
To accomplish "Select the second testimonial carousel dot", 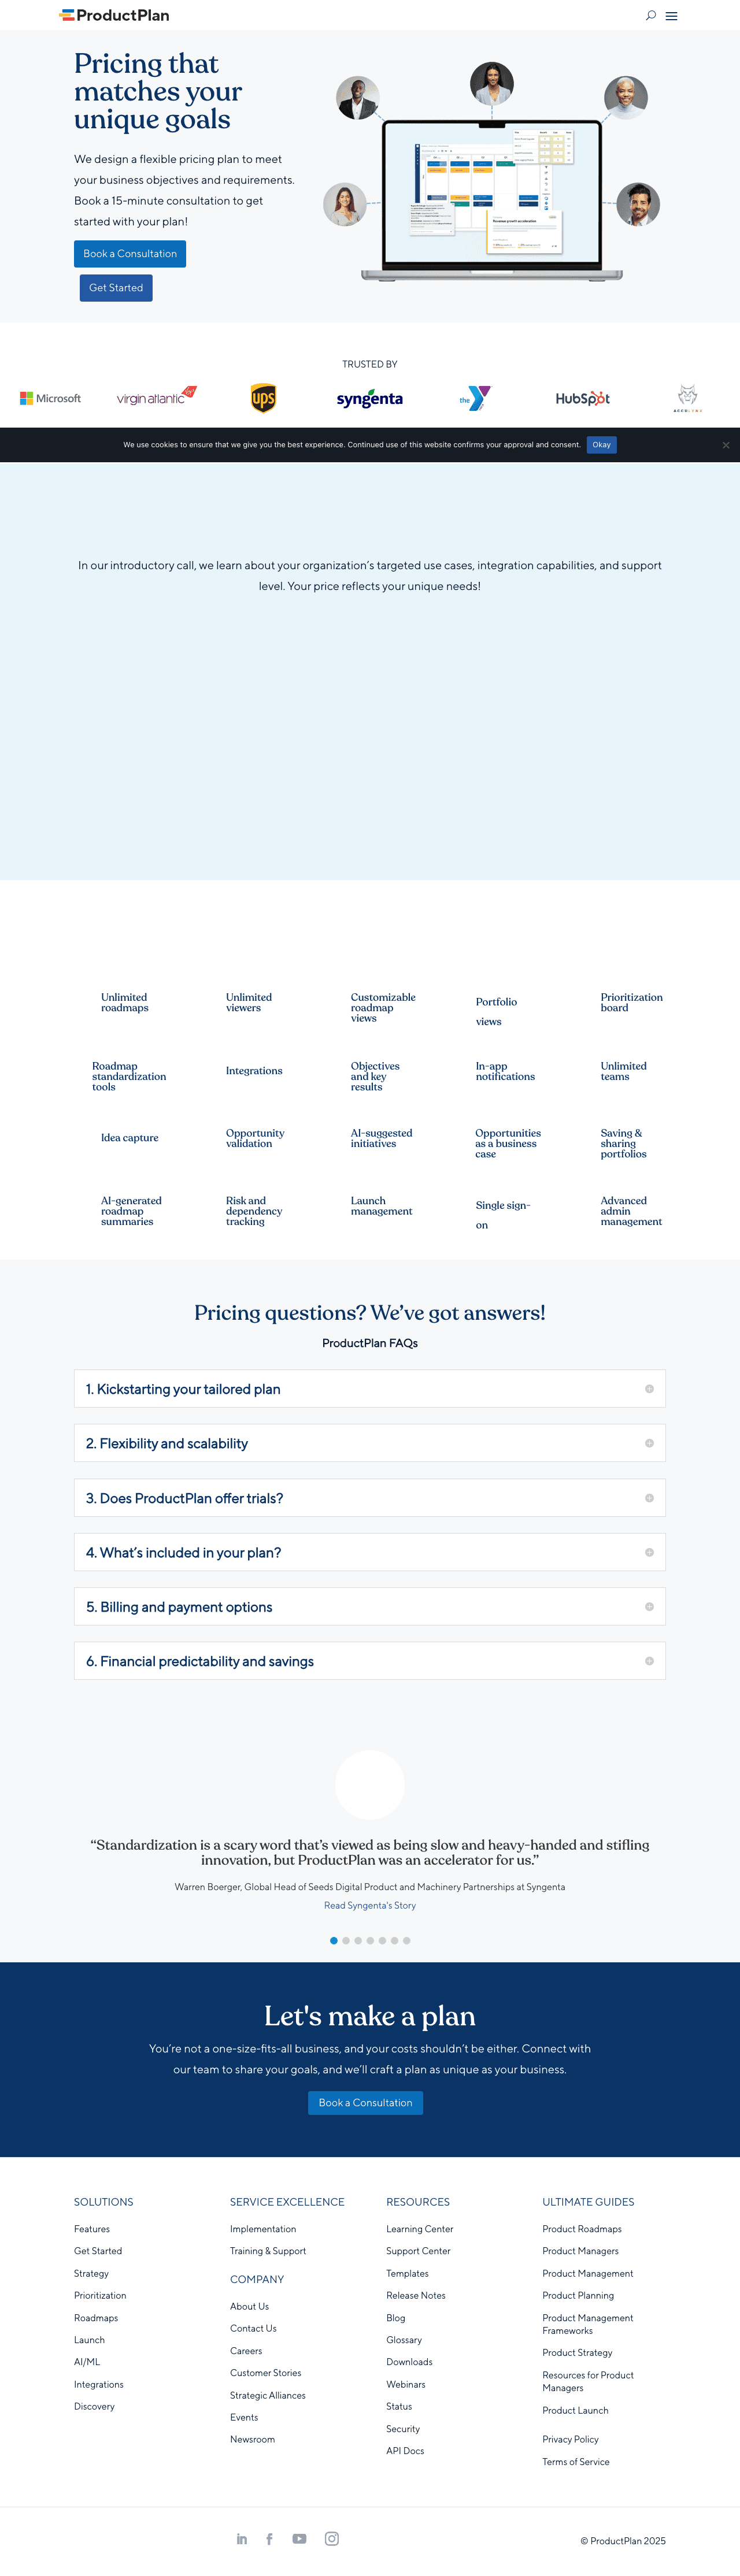I will (x=345, y=1940).
